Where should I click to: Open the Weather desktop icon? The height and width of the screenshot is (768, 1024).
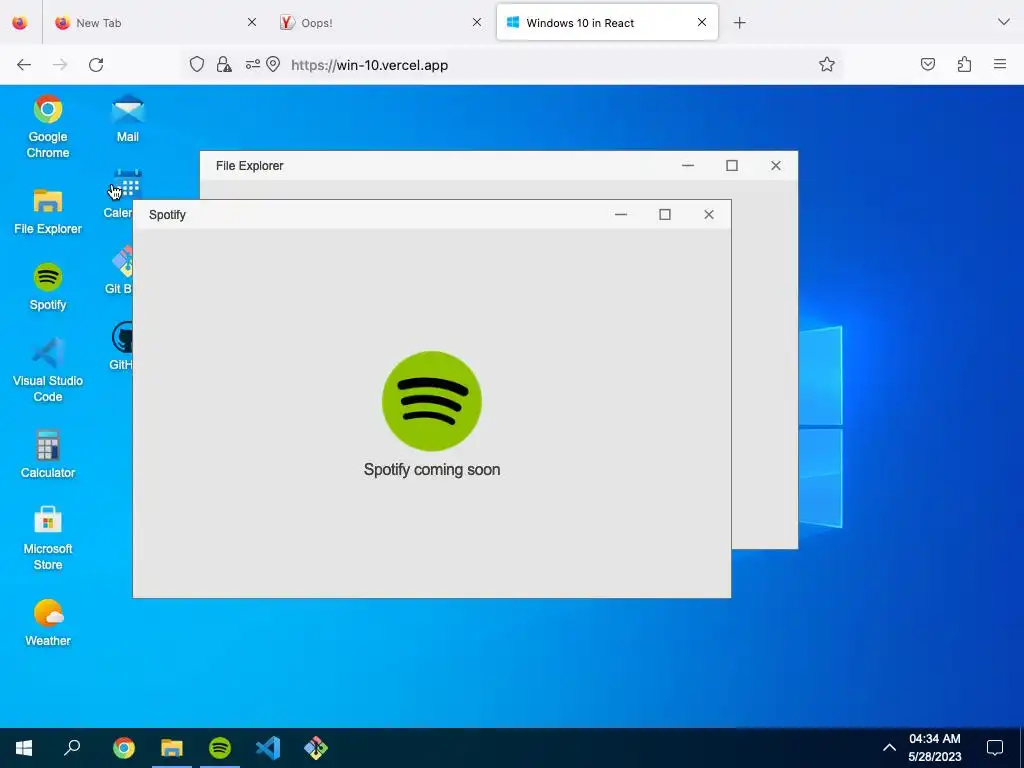click(x=48, y=622)
